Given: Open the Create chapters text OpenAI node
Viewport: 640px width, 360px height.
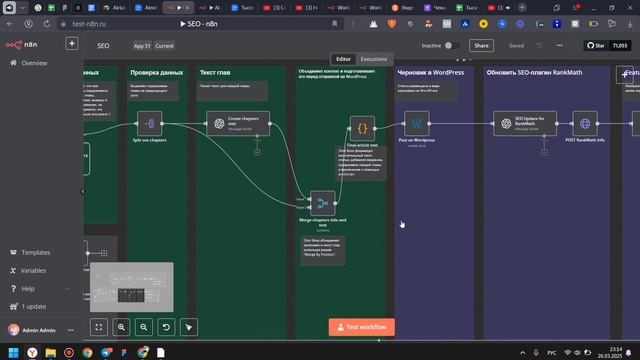Looking at the screenshot, I should [x=238, y=123].
